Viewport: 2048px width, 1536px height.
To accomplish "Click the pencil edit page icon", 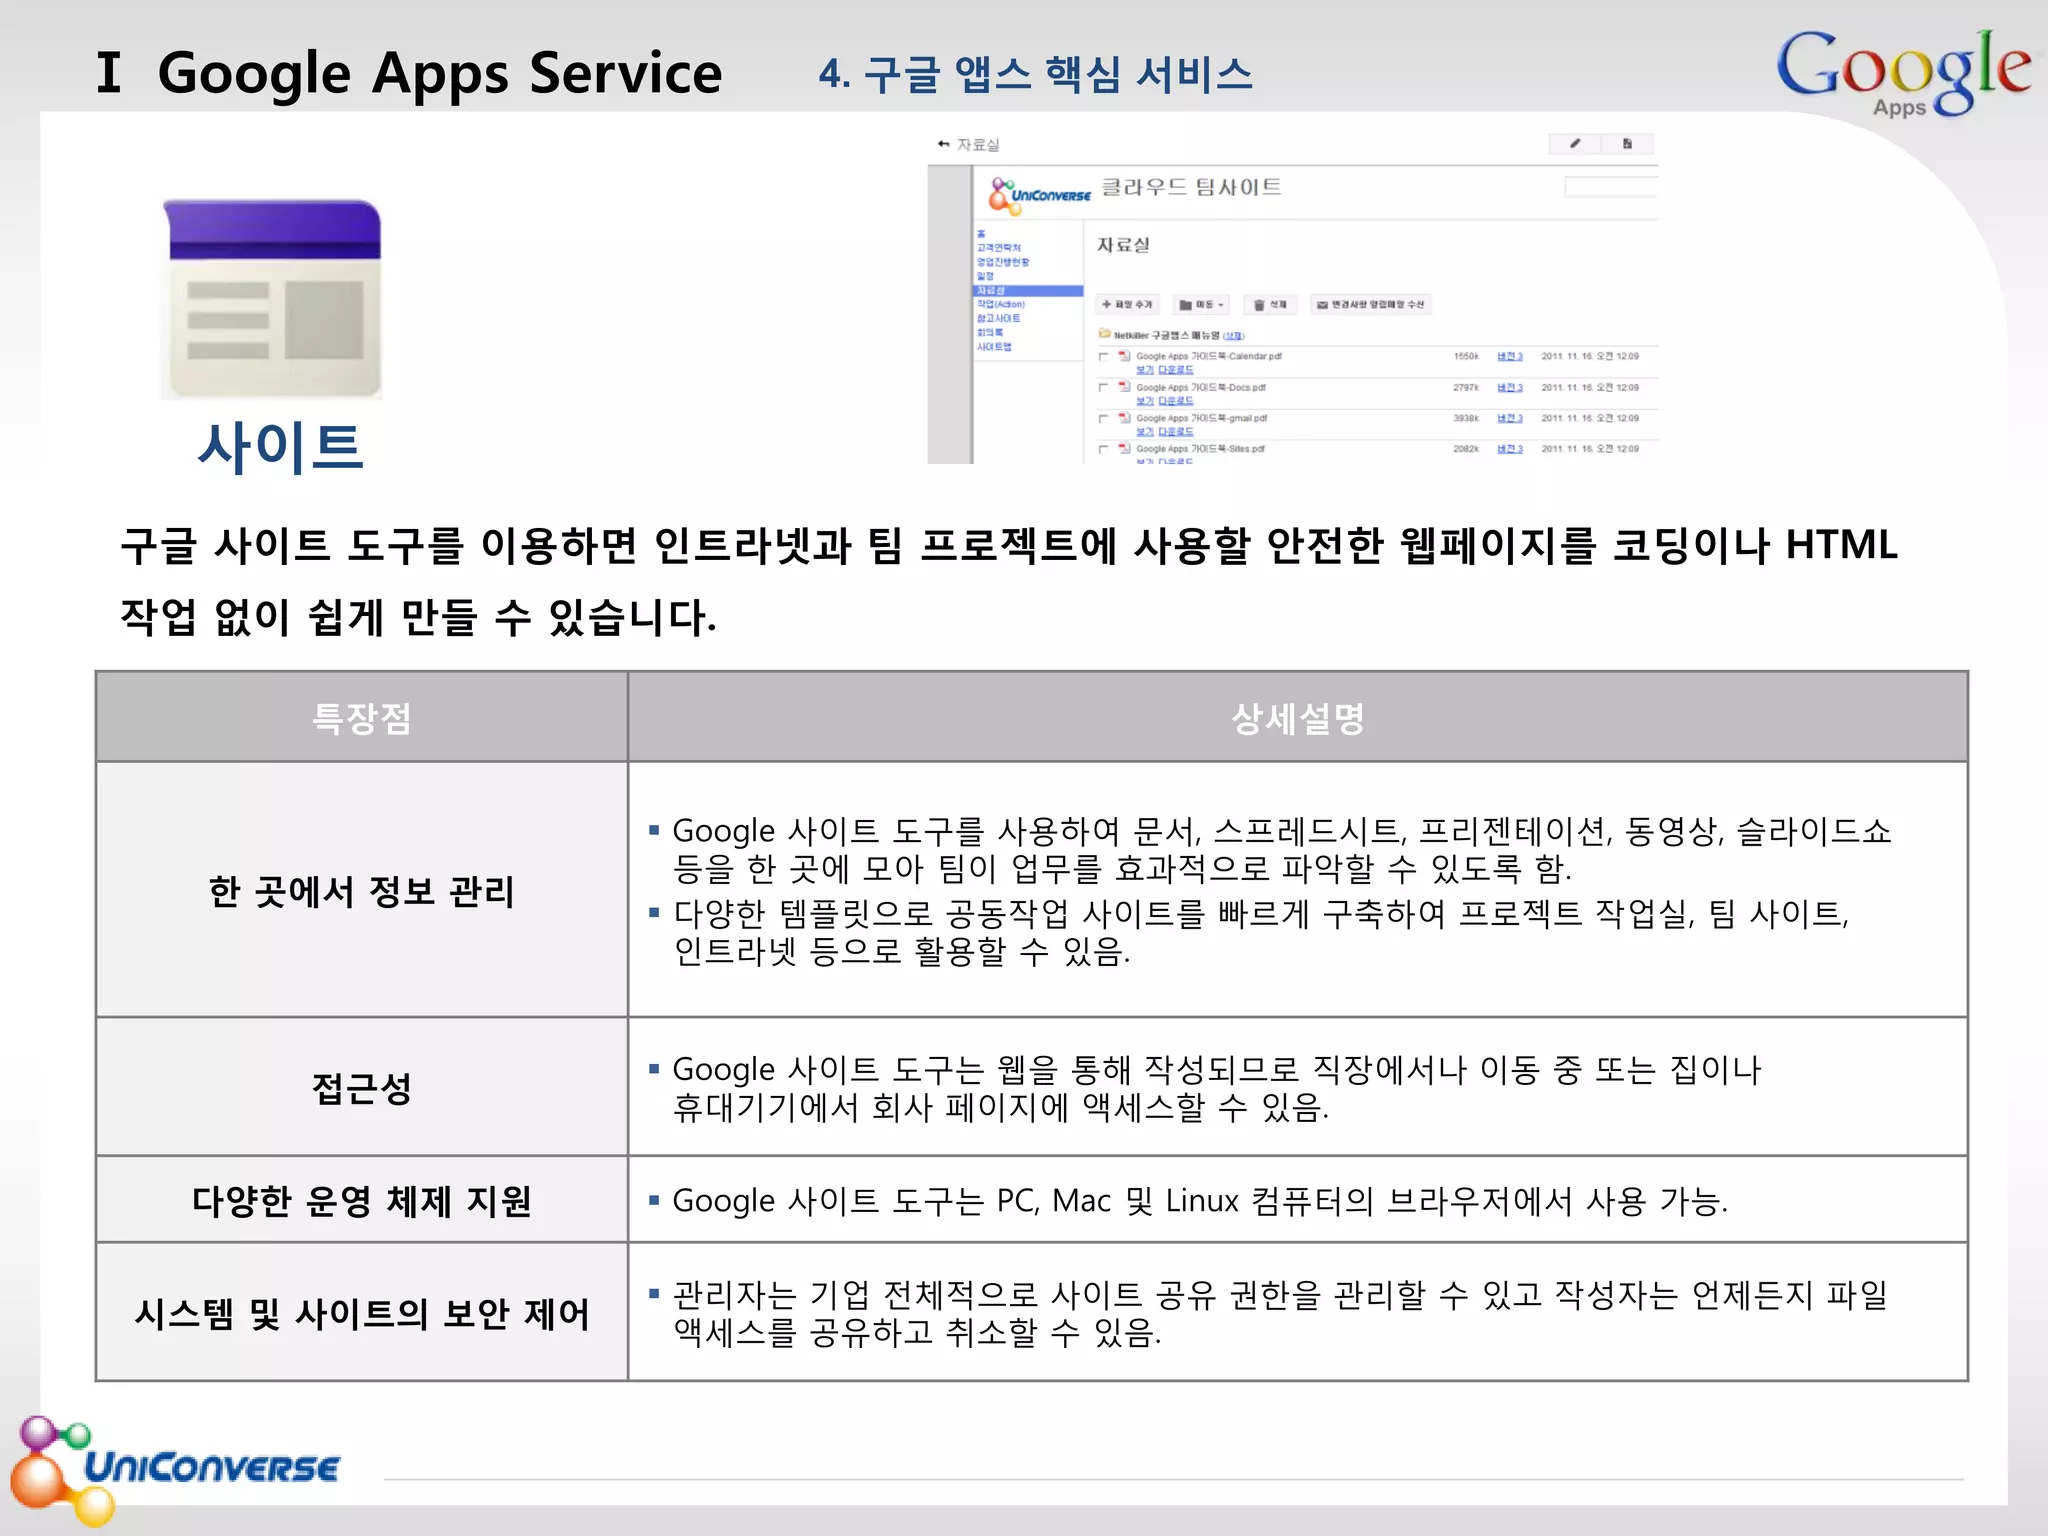I will point(1575,144).
